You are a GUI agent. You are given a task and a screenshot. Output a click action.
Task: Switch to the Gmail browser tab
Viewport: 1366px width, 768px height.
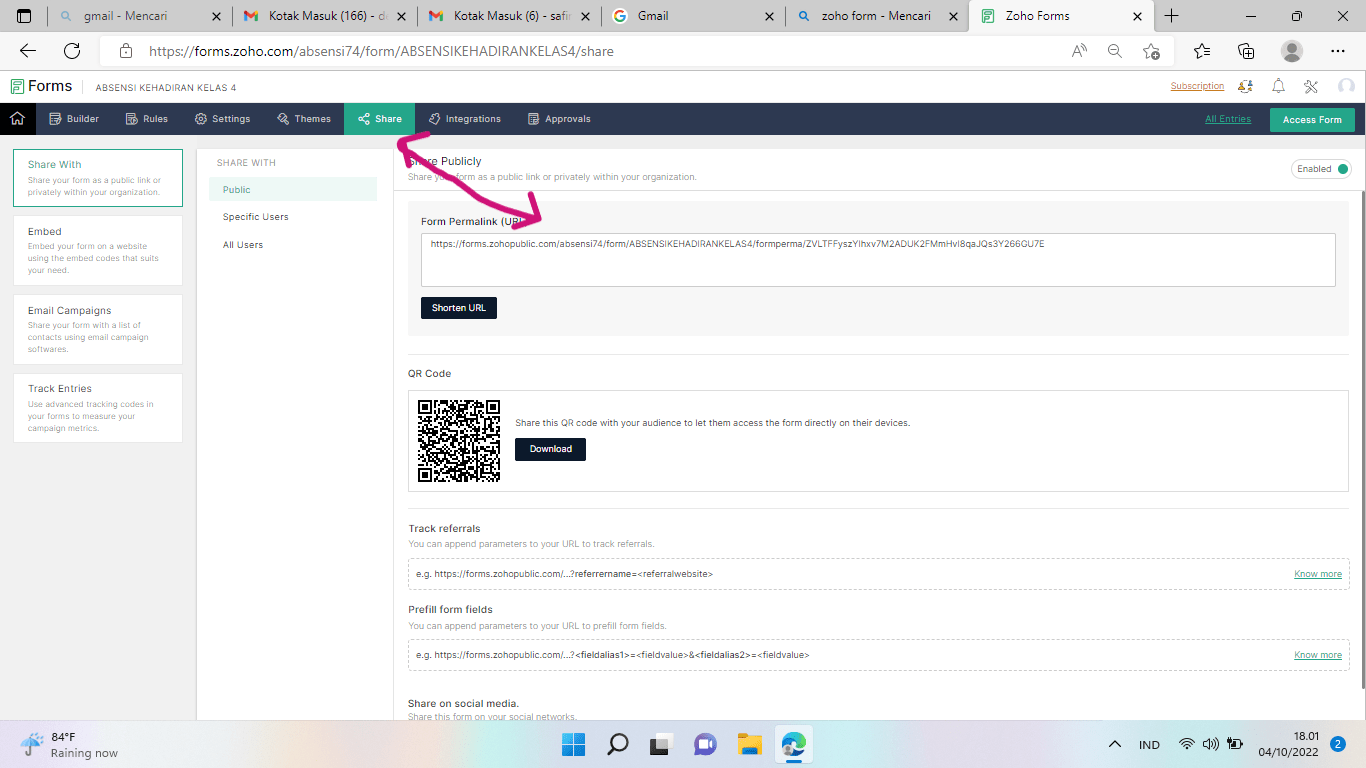pyautogui.click(x=692, y=16)
